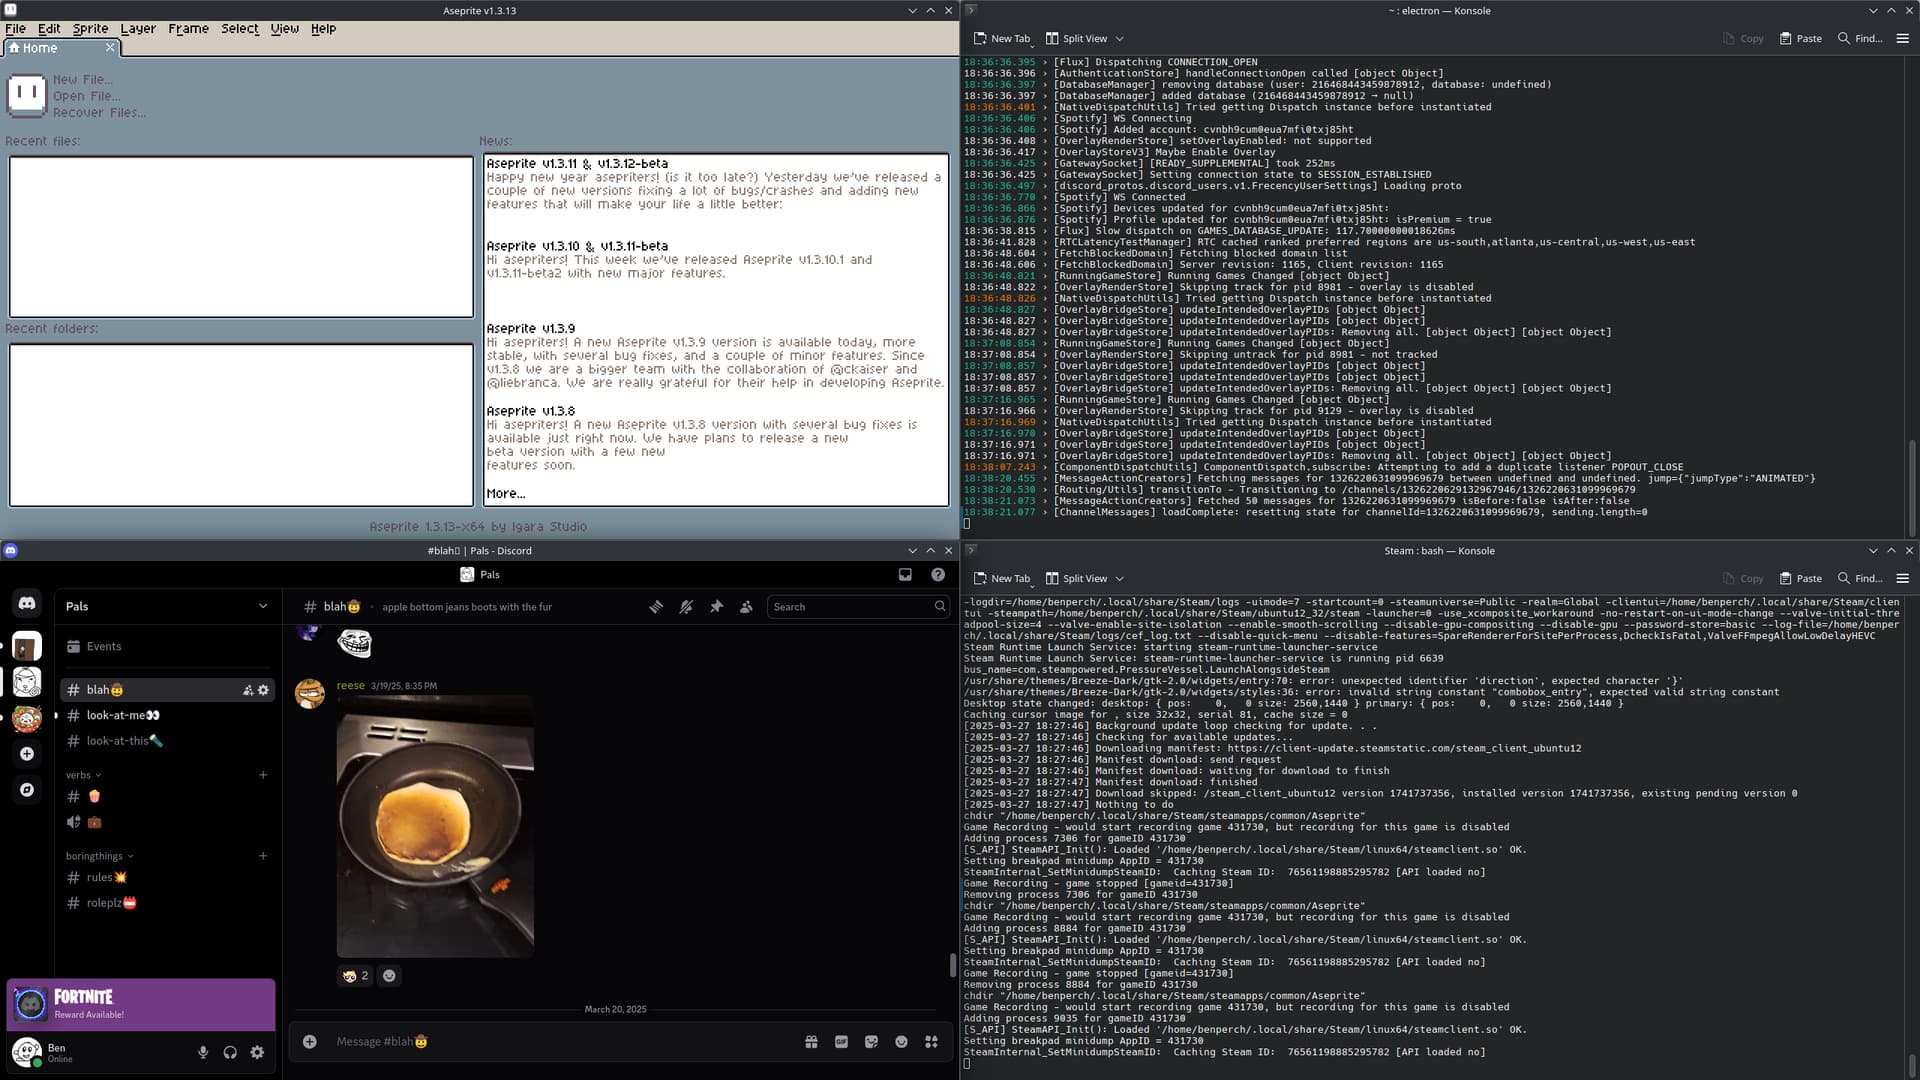The width and height of the screenshot is (1920, 1080).
Task: Click Paste in Steam bash Konsole toolbar
Action: point(1800,578)
